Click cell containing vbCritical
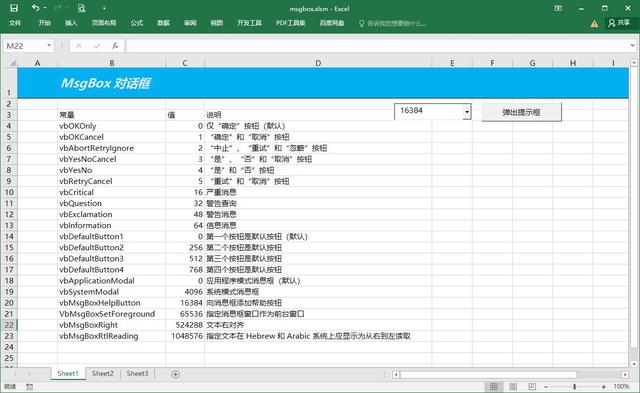Viewport: 640px width, 393px height. [111, 192]
